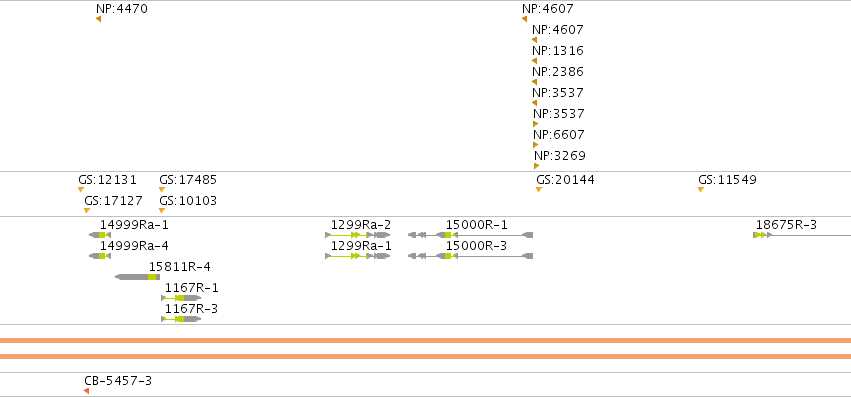Click the 1167R-1 transcript glyph
The width and height of the screenshot is (851, 397).
(181, 298)
